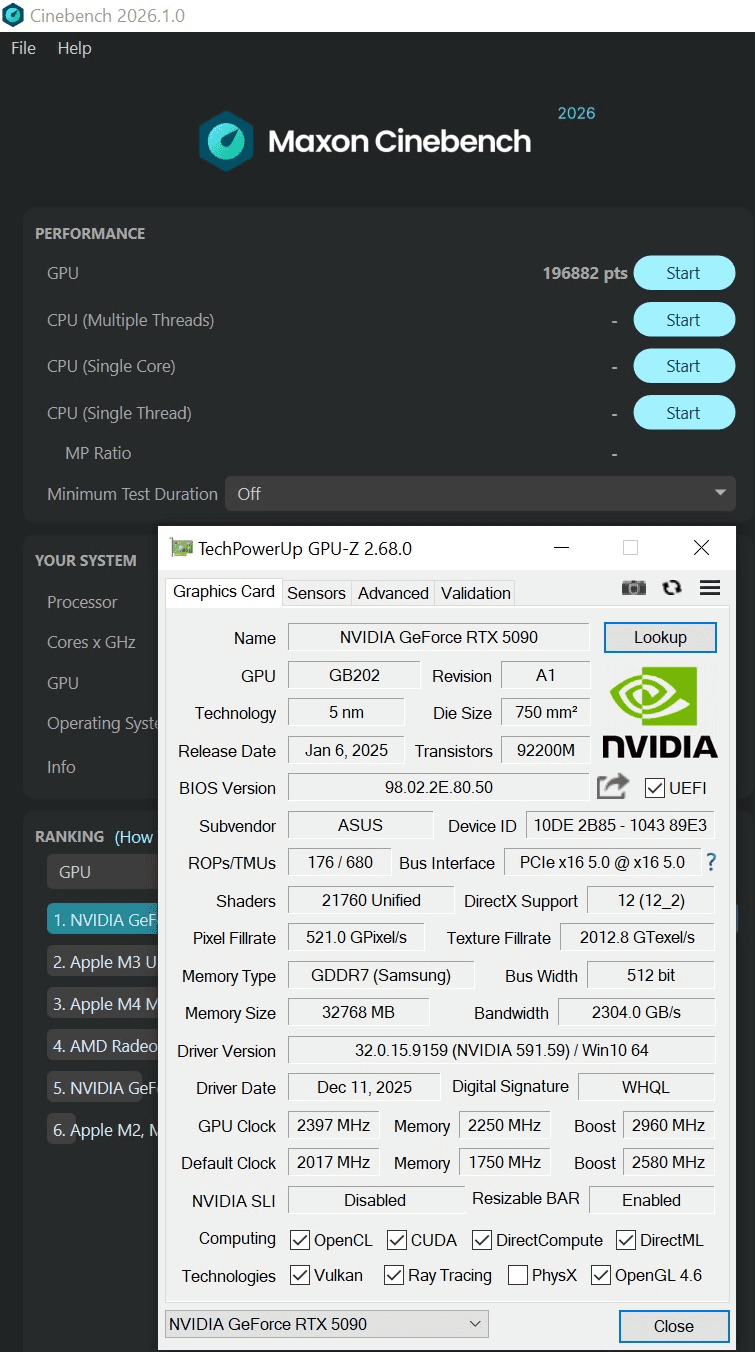
Task: Toggle the DirectML checkbox
Action: [x=626, y=1240]
